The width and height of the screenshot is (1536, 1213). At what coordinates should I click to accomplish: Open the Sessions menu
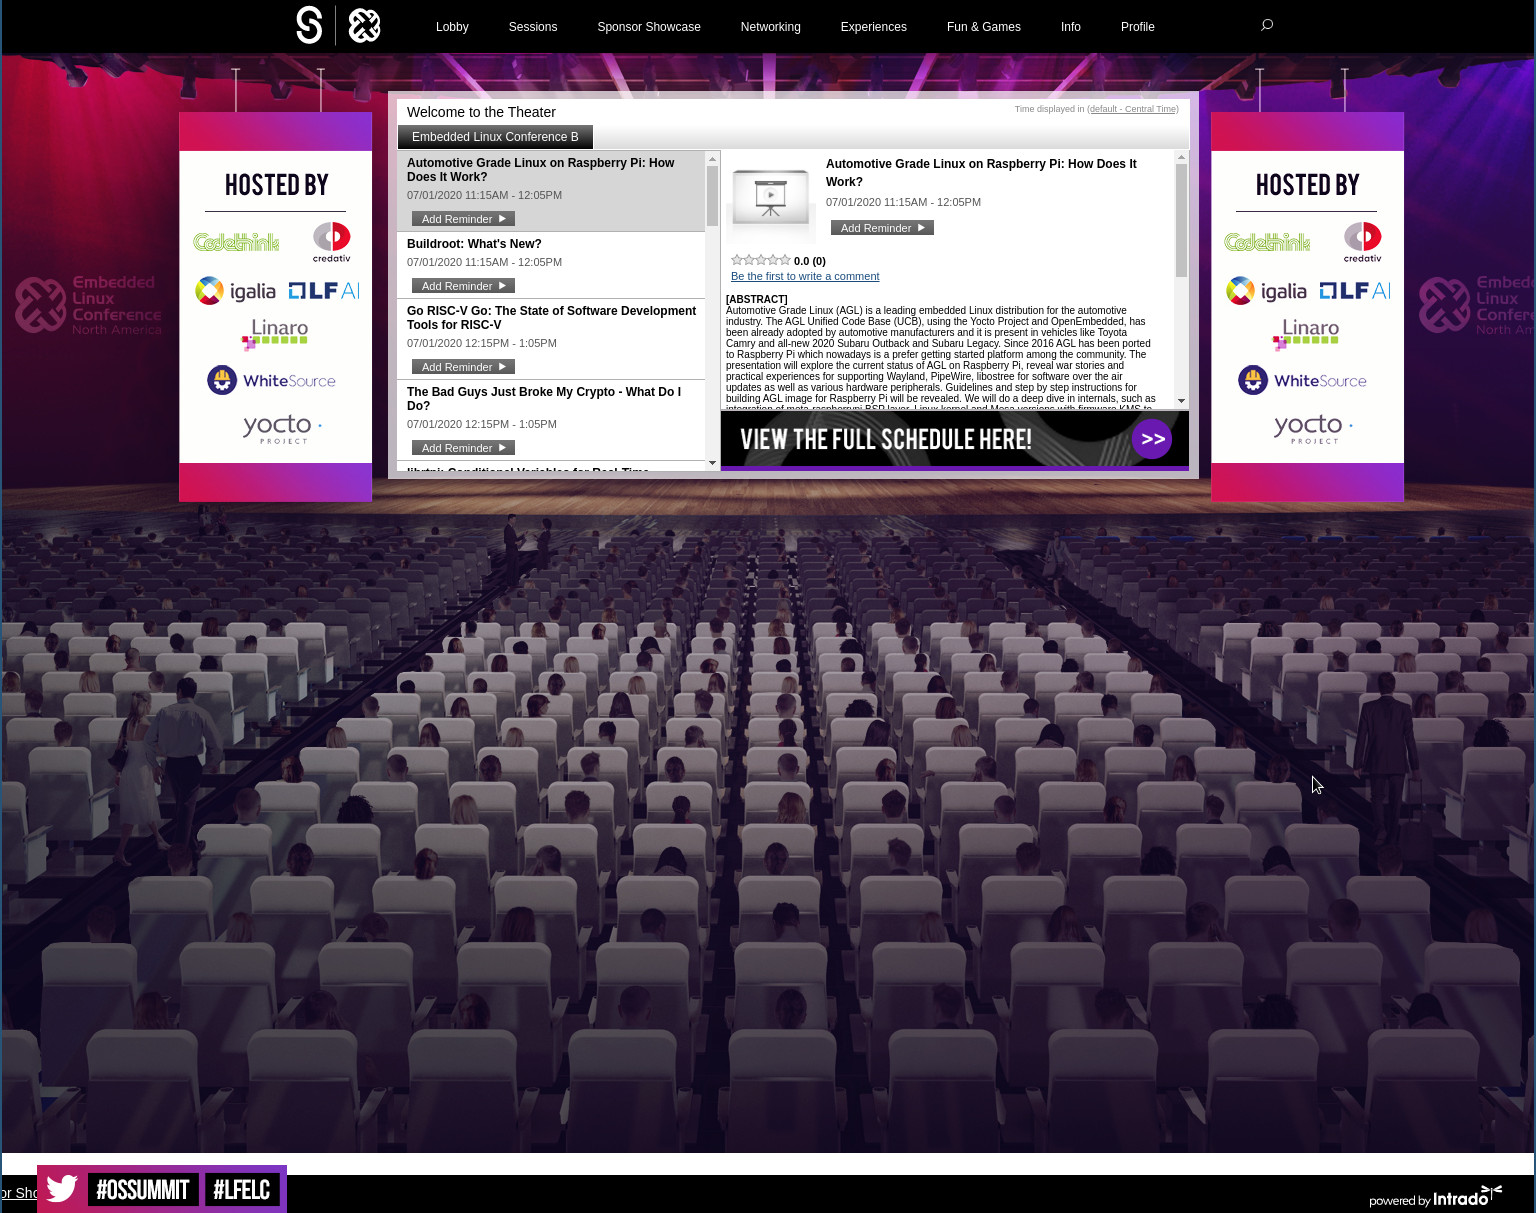coord(533,27)
